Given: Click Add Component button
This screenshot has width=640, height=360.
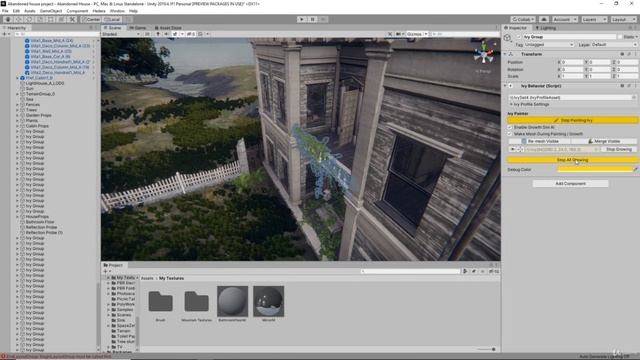Looking at the screenshot, I should (x=570, y=184).
